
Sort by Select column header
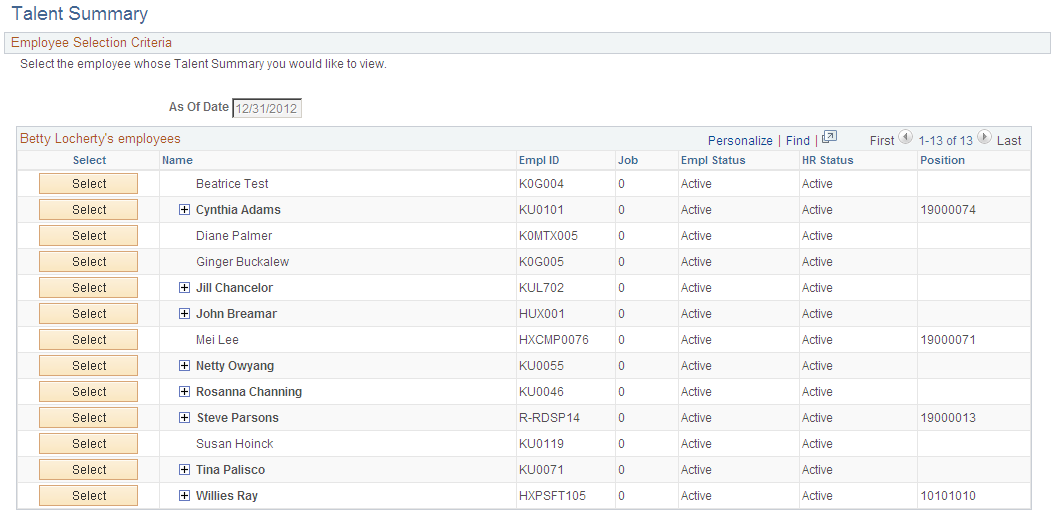point(89,160)
